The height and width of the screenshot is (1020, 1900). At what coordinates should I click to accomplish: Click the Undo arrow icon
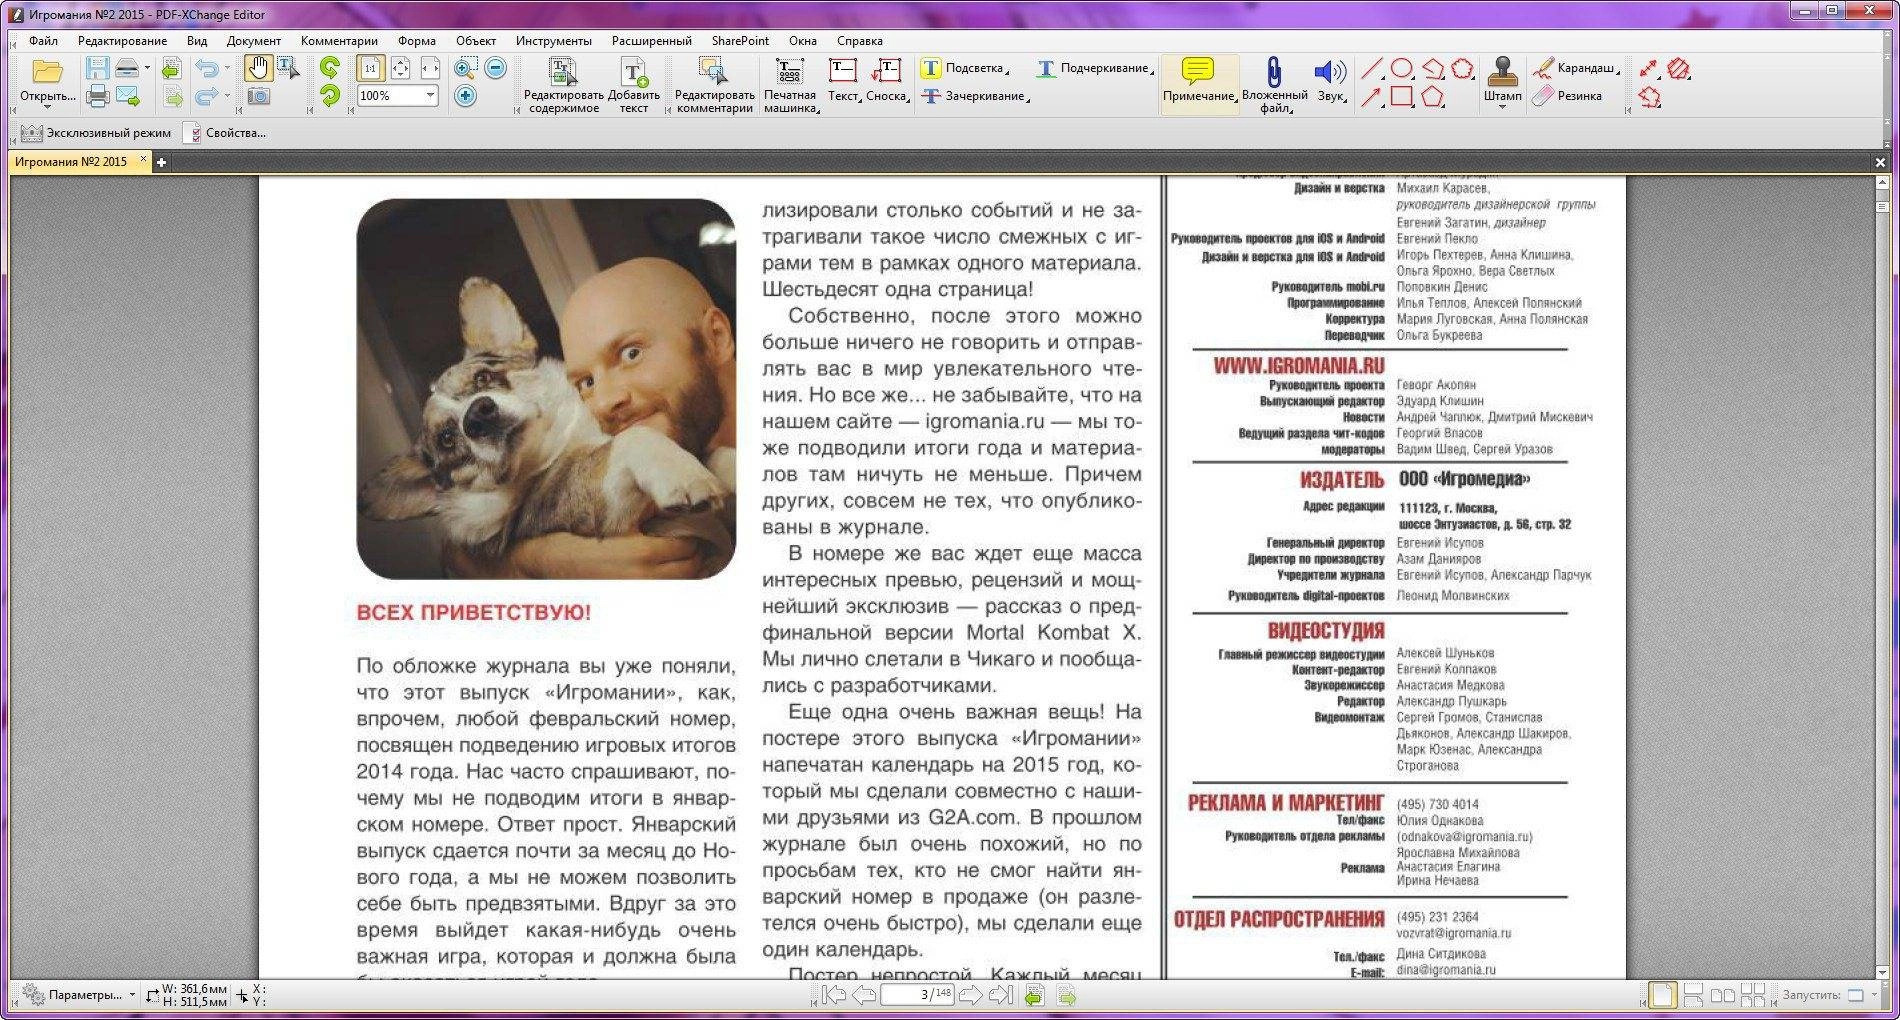tap(206, 68)
